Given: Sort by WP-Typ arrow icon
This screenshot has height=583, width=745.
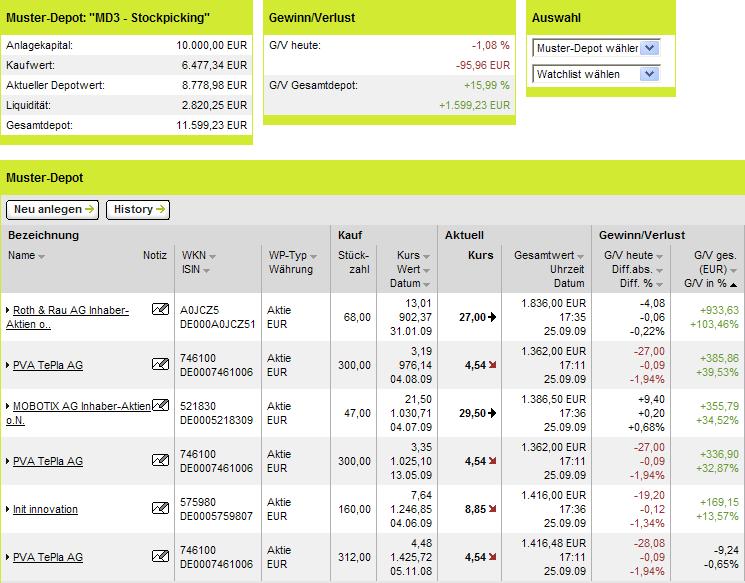Looking at the screenshot, I should (313, 257).
